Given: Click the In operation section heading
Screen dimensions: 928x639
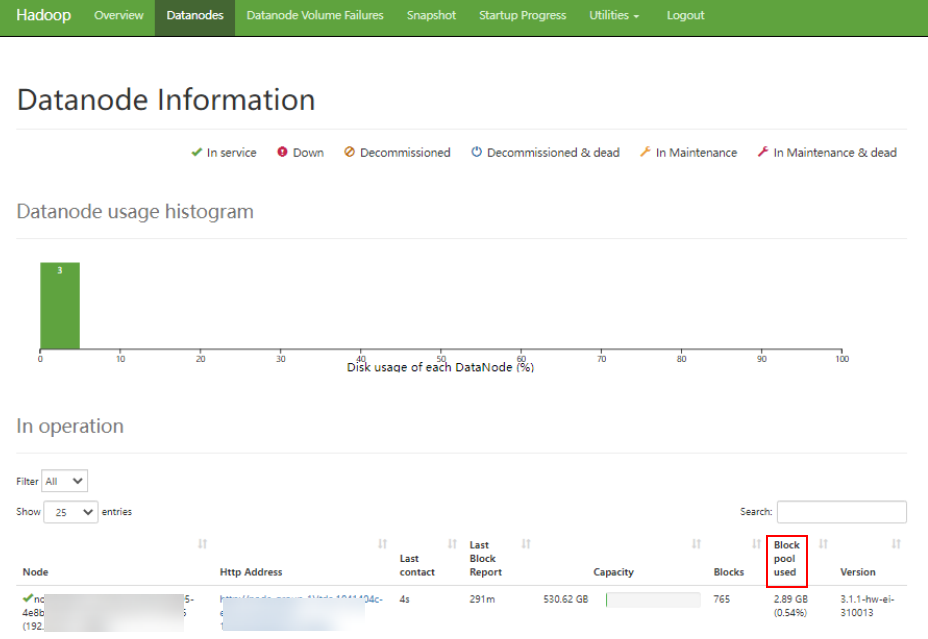Looking at the screenshot, I should coord(70,426).
